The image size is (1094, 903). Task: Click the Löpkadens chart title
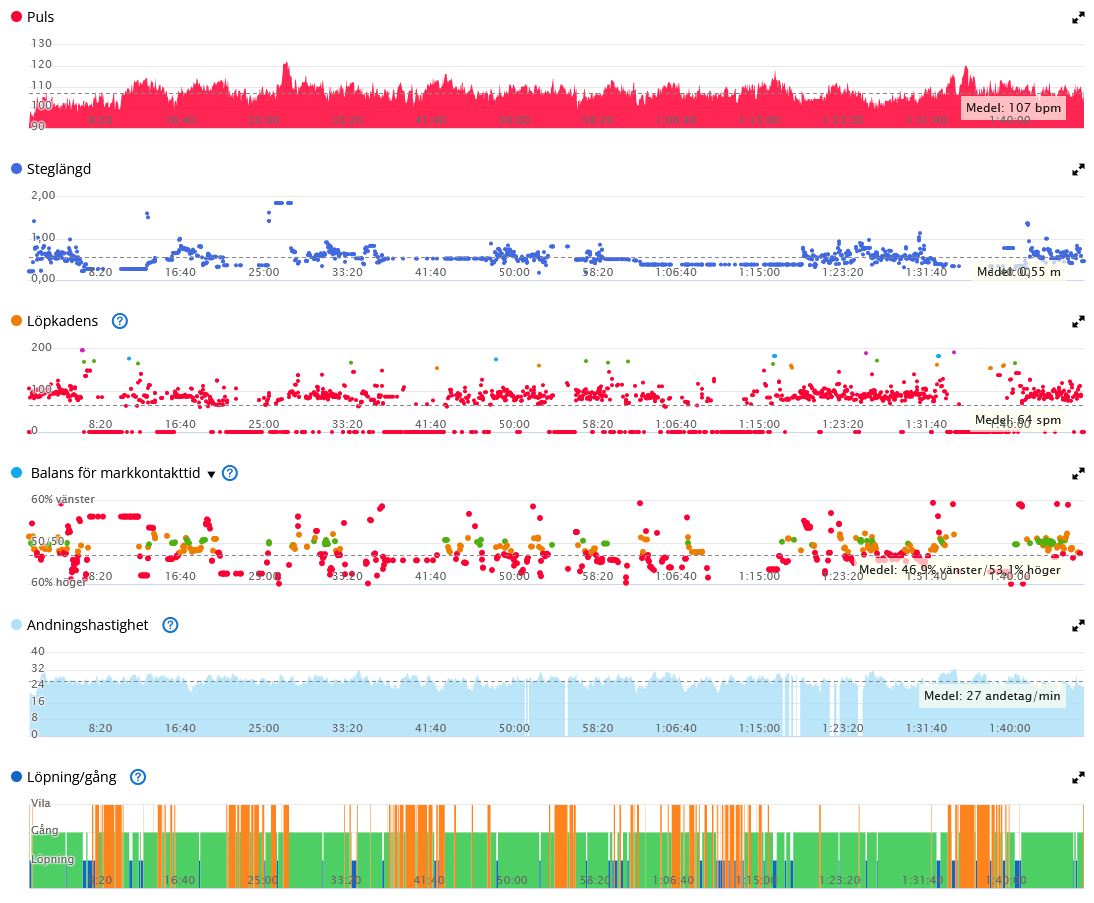coord(62,321)
